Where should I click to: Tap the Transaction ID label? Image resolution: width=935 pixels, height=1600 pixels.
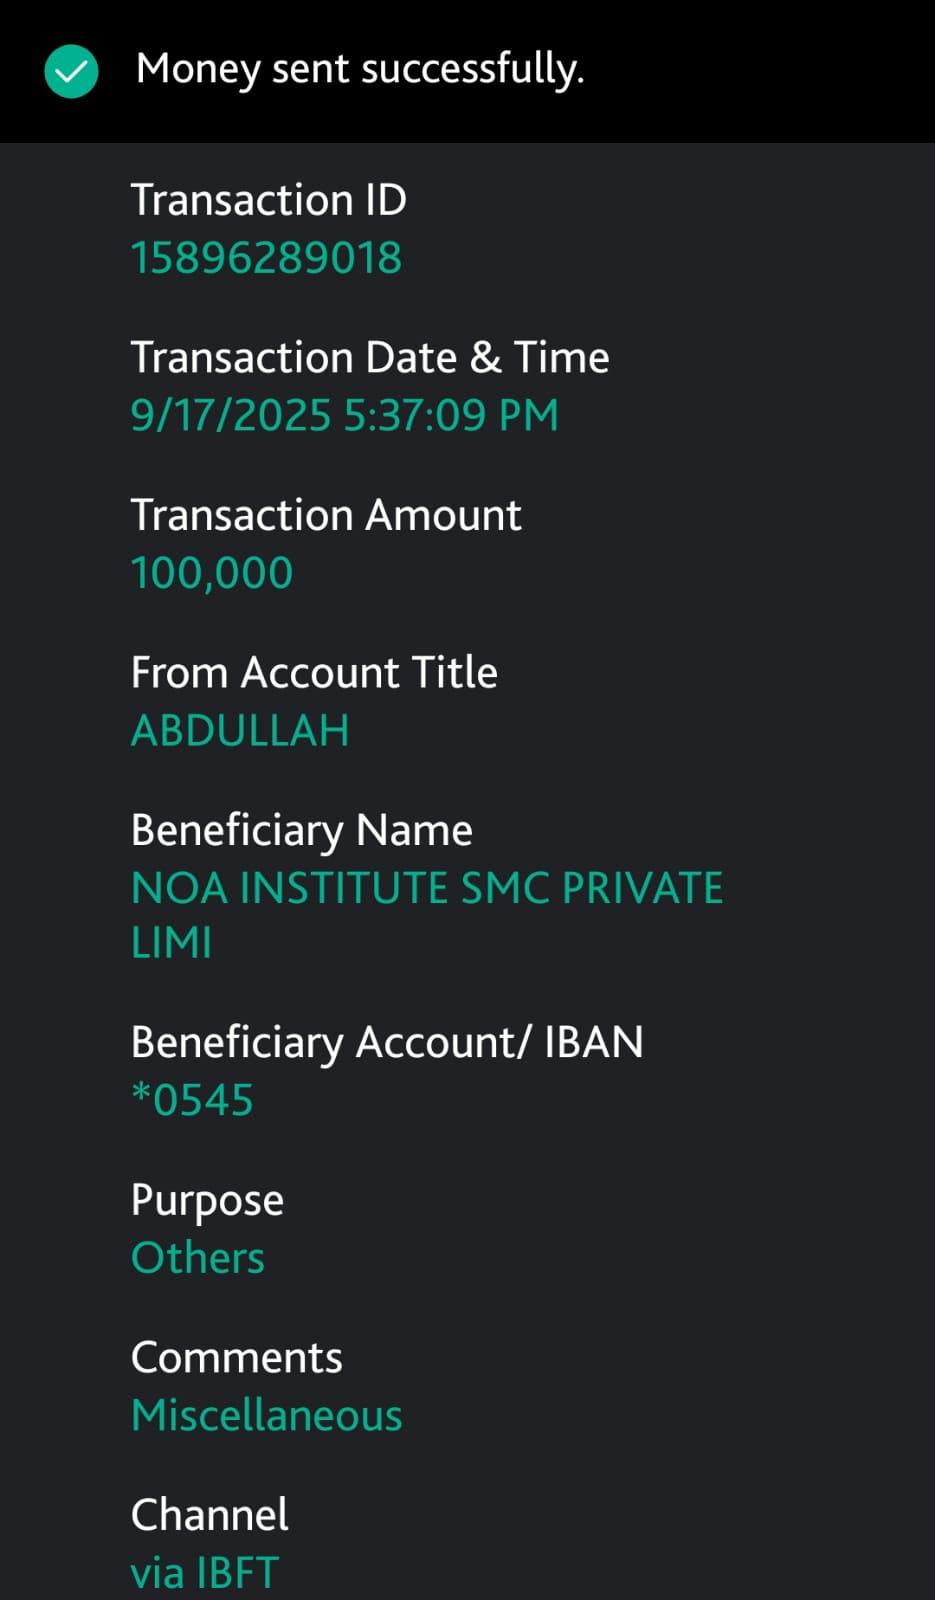pyautogui.click(x=268, y=200)
